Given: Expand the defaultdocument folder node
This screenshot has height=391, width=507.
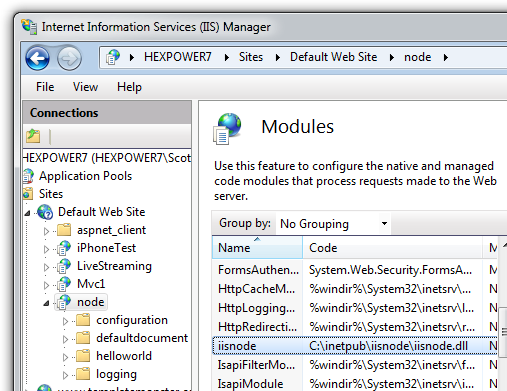Looking at the screenshot, I should click(65, 339).
